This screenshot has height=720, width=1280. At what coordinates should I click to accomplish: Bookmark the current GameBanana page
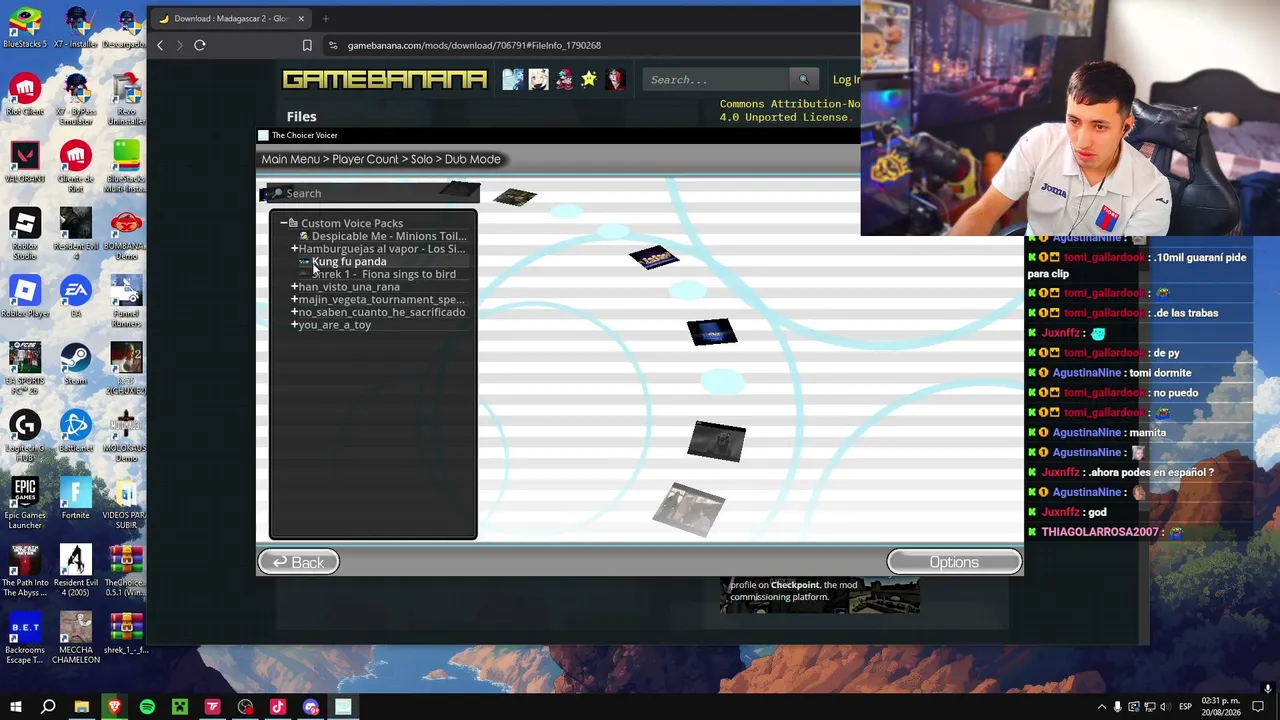point(307,45)
